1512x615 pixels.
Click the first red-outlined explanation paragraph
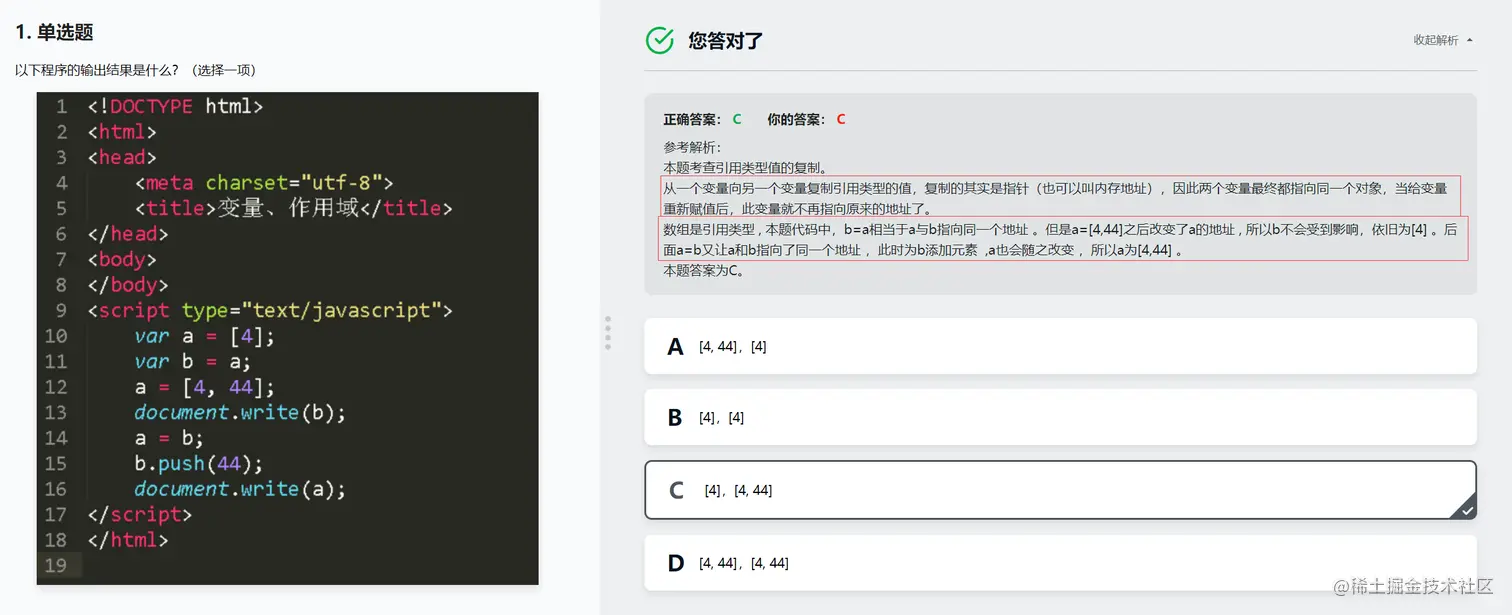(x=1059, y=197)
